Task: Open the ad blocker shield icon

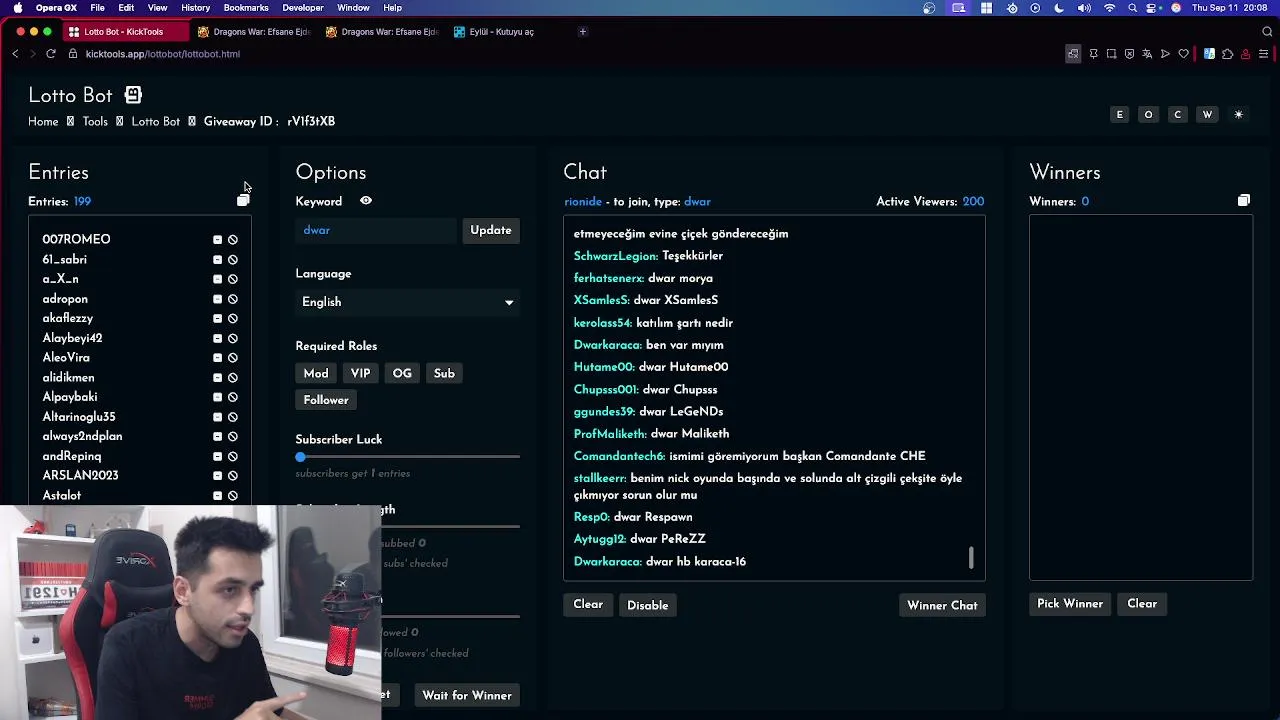Action: pyautogui.click(x=1129, y=54)
